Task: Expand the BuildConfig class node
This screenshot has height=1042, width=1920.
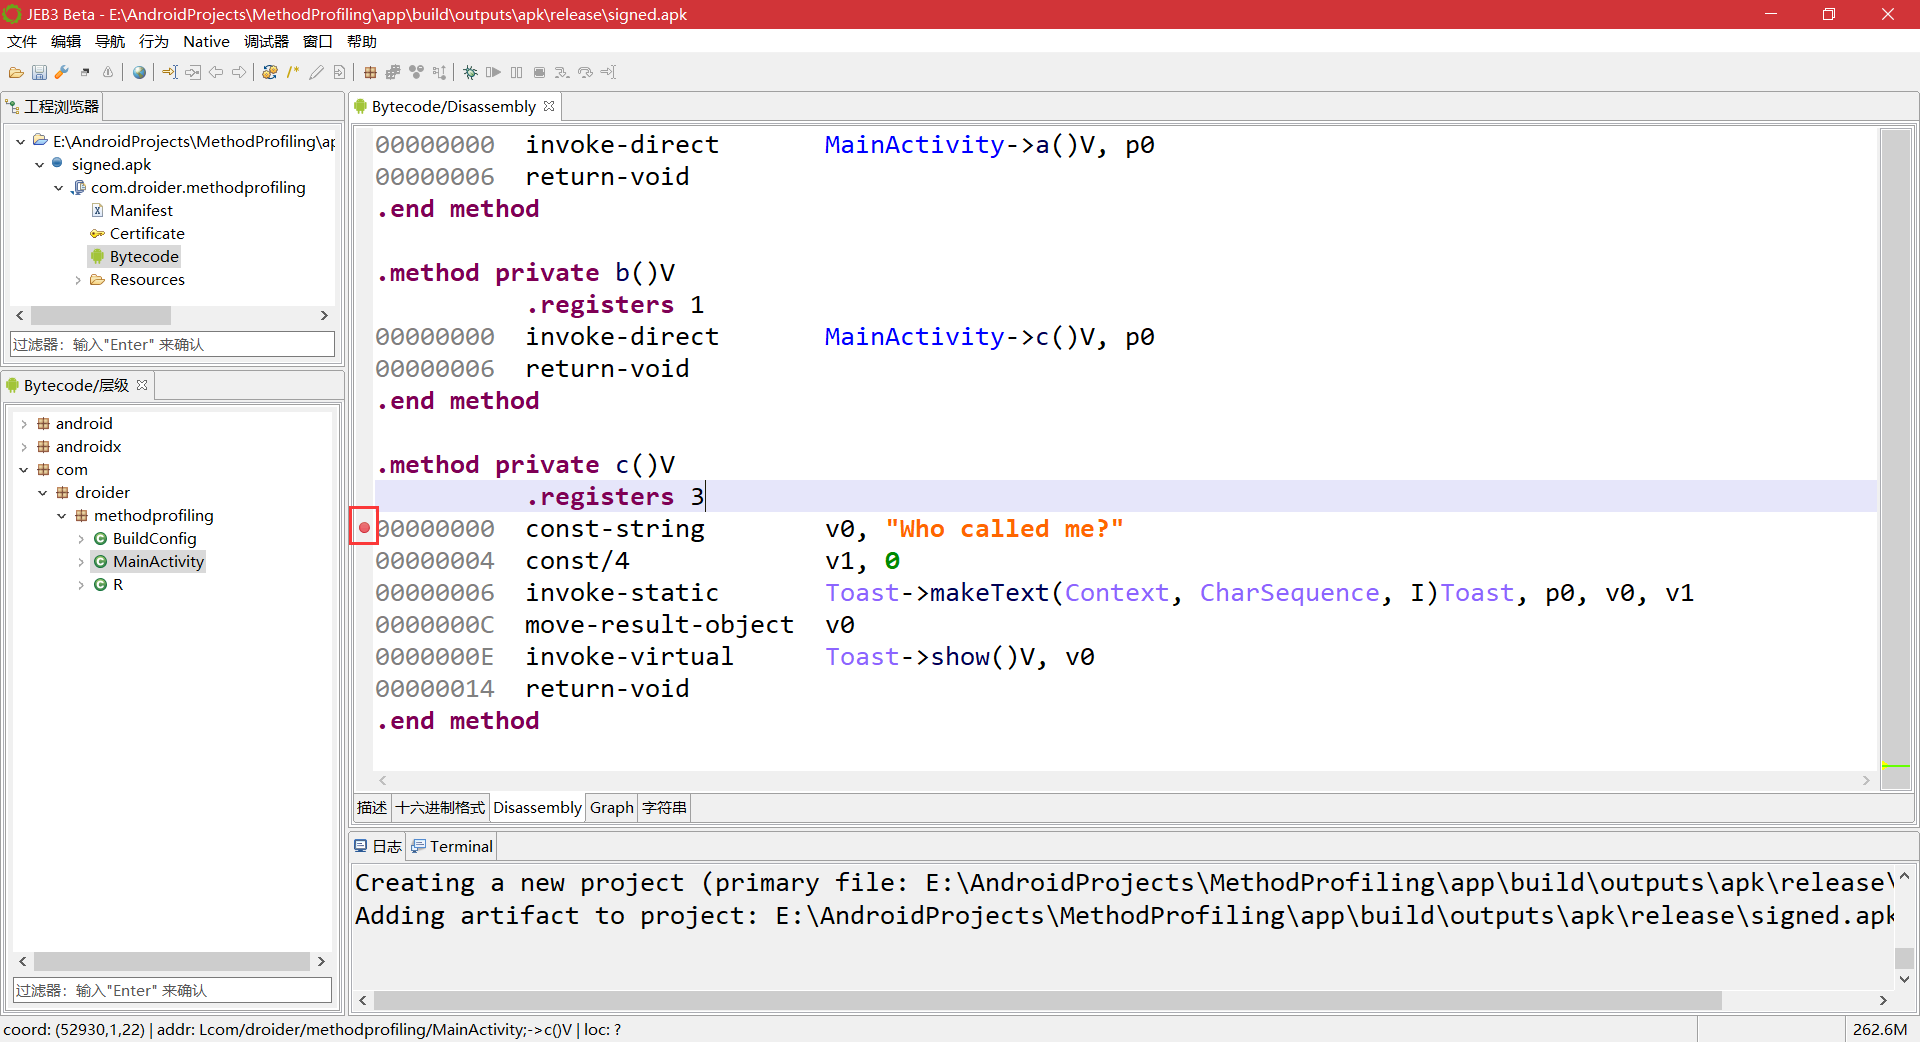Action: [x=81, y=539]
